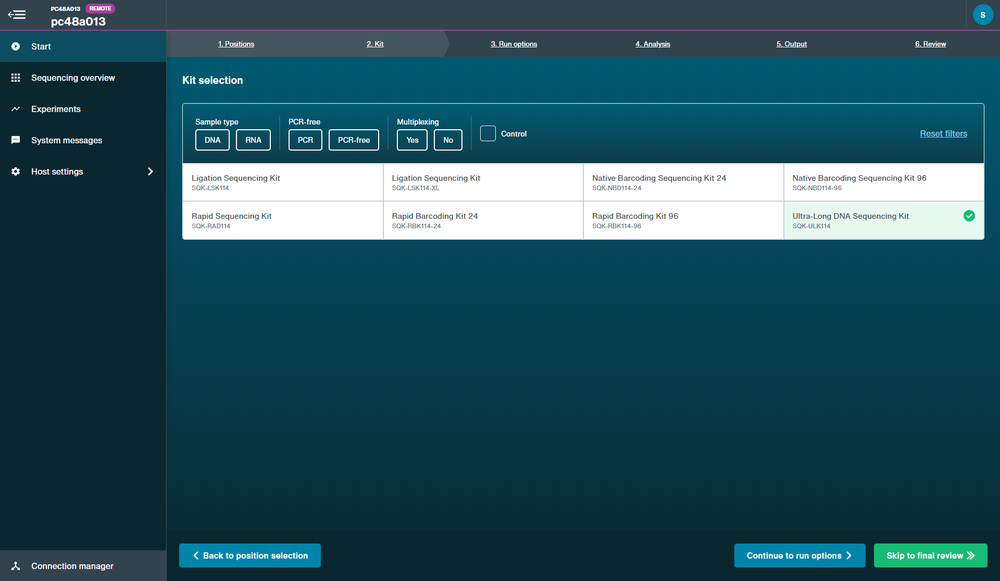1000x581 pixels.
Task: Select Native Barcoding Sequencing Kit 96
Action: (883, 182)
